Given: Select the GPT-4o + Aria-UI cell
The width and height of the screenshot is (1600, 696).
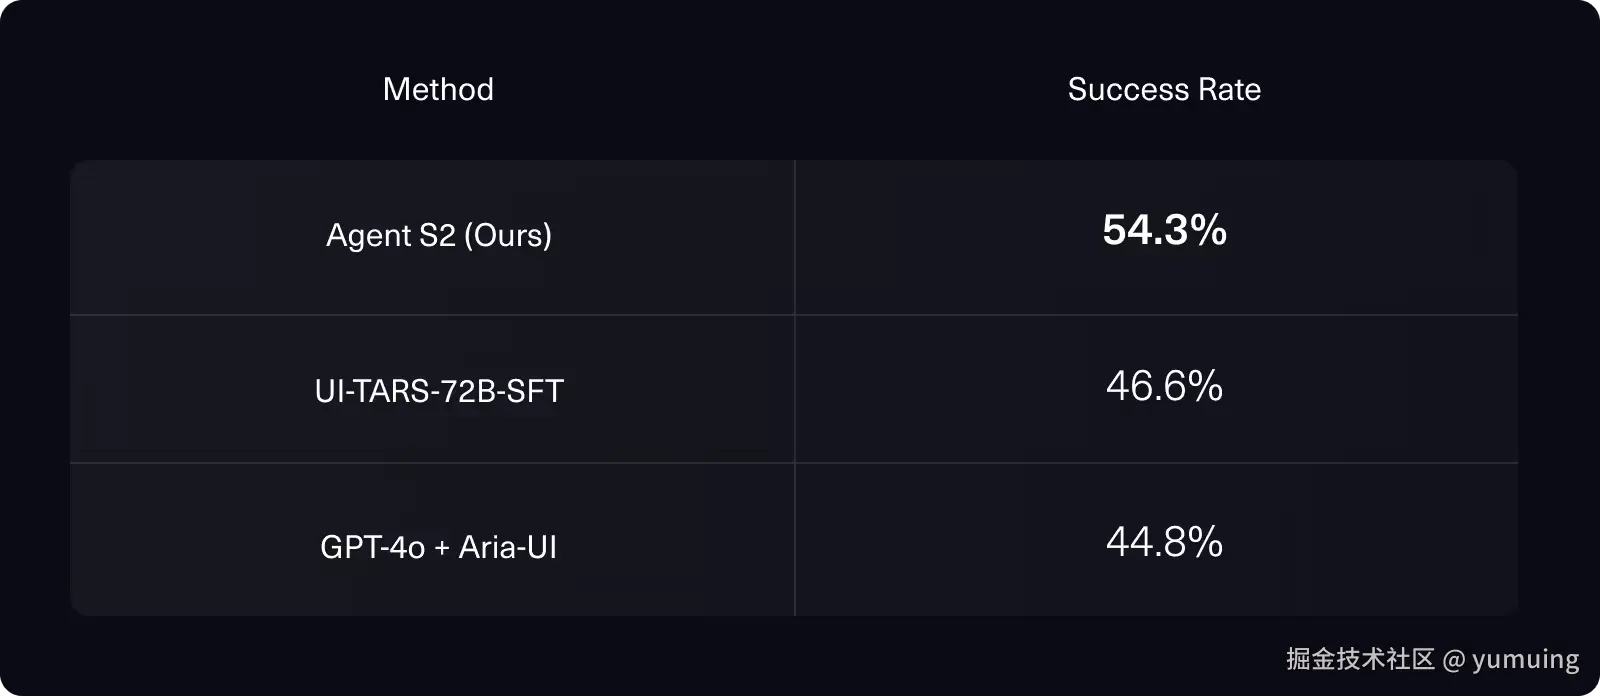Looking at the screenshot, I should click(438, 547).
